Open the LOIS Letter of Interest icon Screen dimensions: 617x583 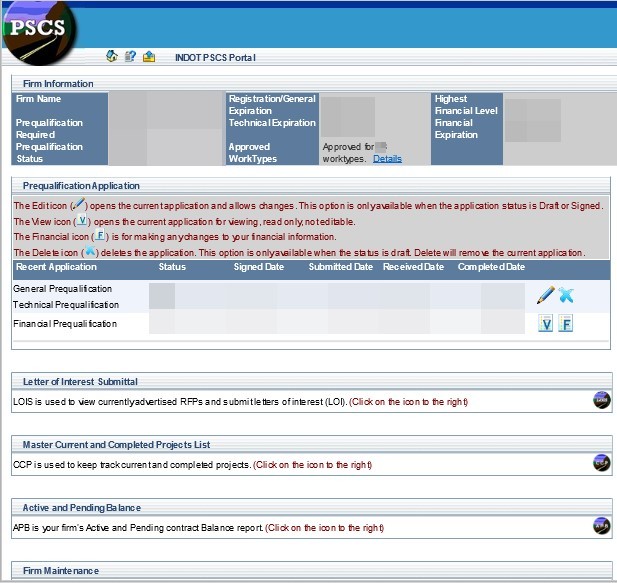click(601, 401)
